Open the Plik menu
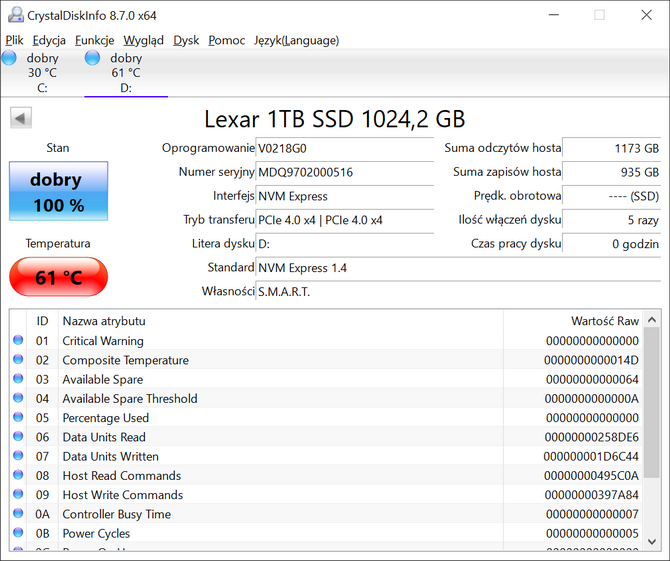Viewport: 670px width, 561px height. tap(14, 40)
